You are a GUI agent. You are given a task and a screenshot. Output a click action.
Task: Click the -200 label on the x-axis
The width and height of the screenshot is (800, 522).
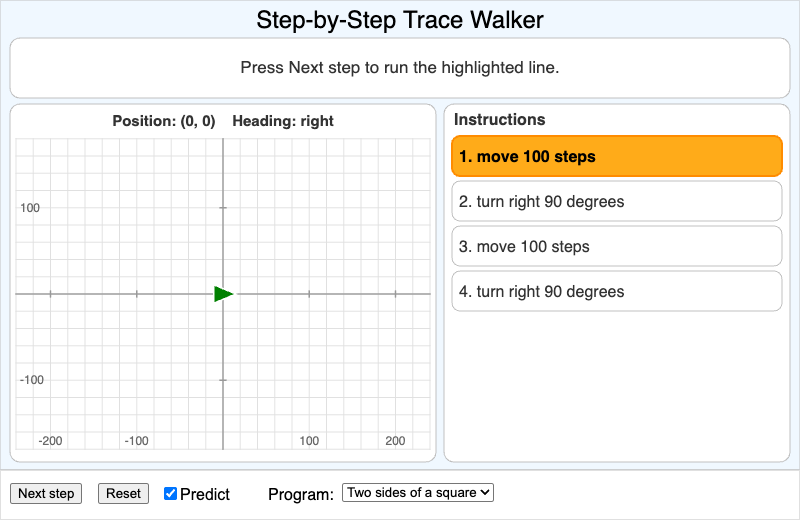pos(50,441)
